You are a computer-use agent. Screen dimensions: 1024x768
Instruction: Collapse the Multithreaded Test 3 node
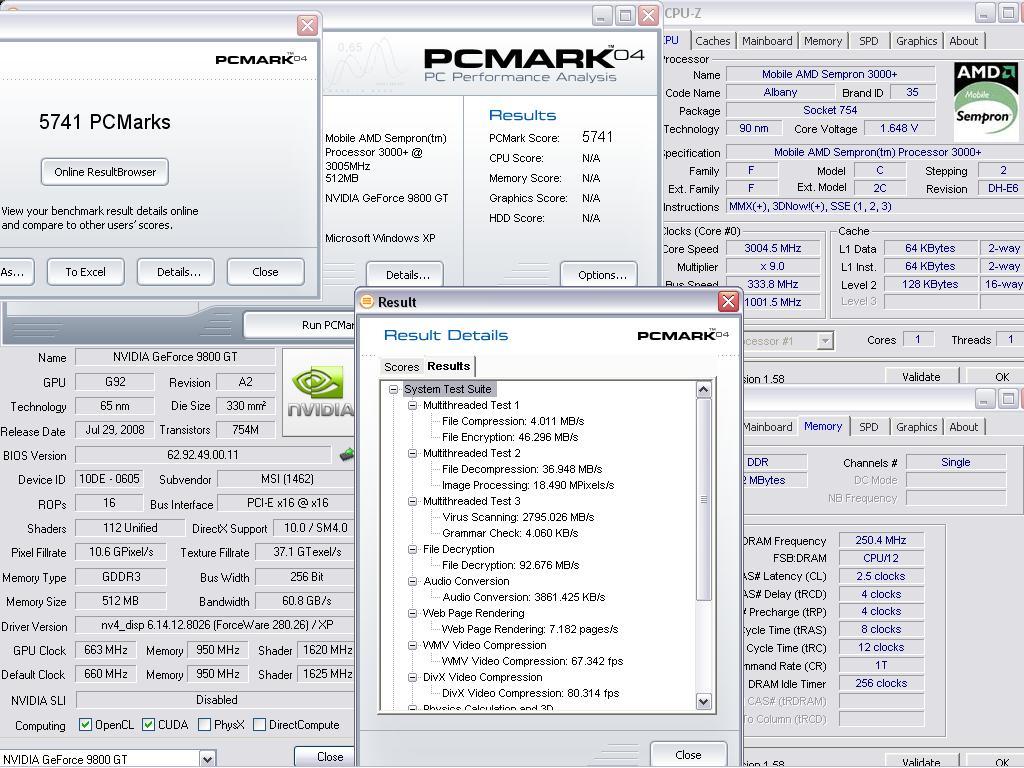(412, 502)
